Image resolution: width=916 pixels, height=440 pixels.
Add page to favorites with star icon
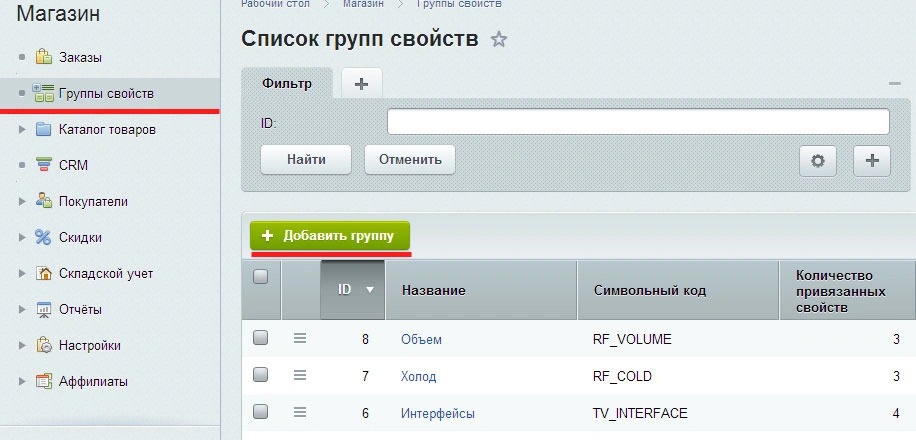click(498, 40)
